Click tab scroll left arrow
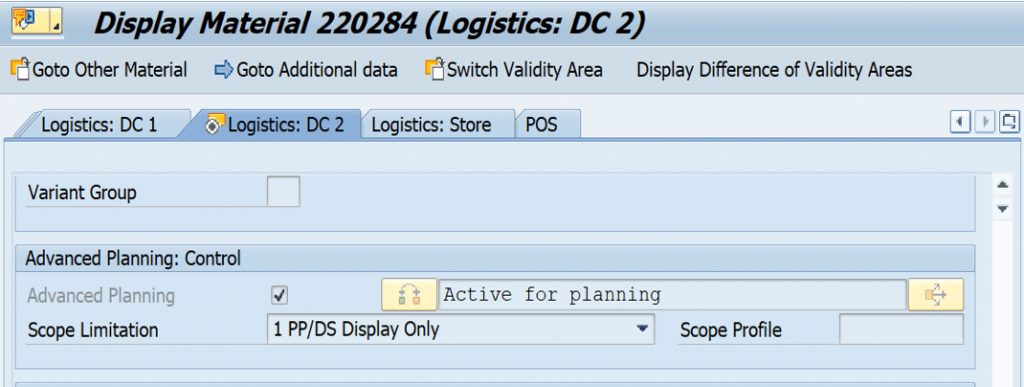 click(x=960, y=122)
